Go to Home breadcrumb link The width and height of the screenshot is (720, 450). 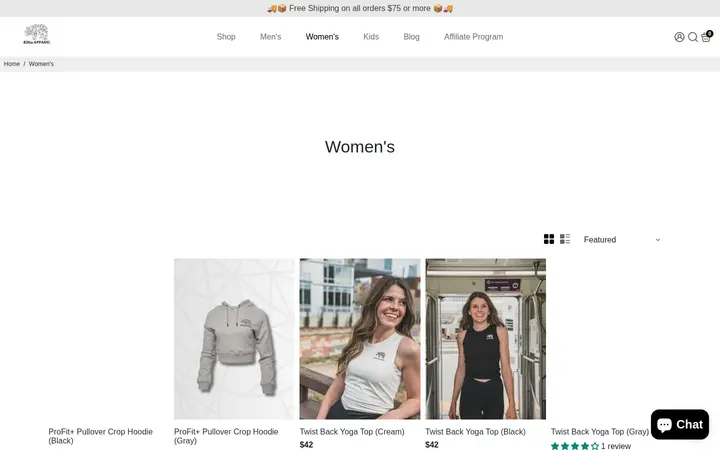tap(12, 64)
